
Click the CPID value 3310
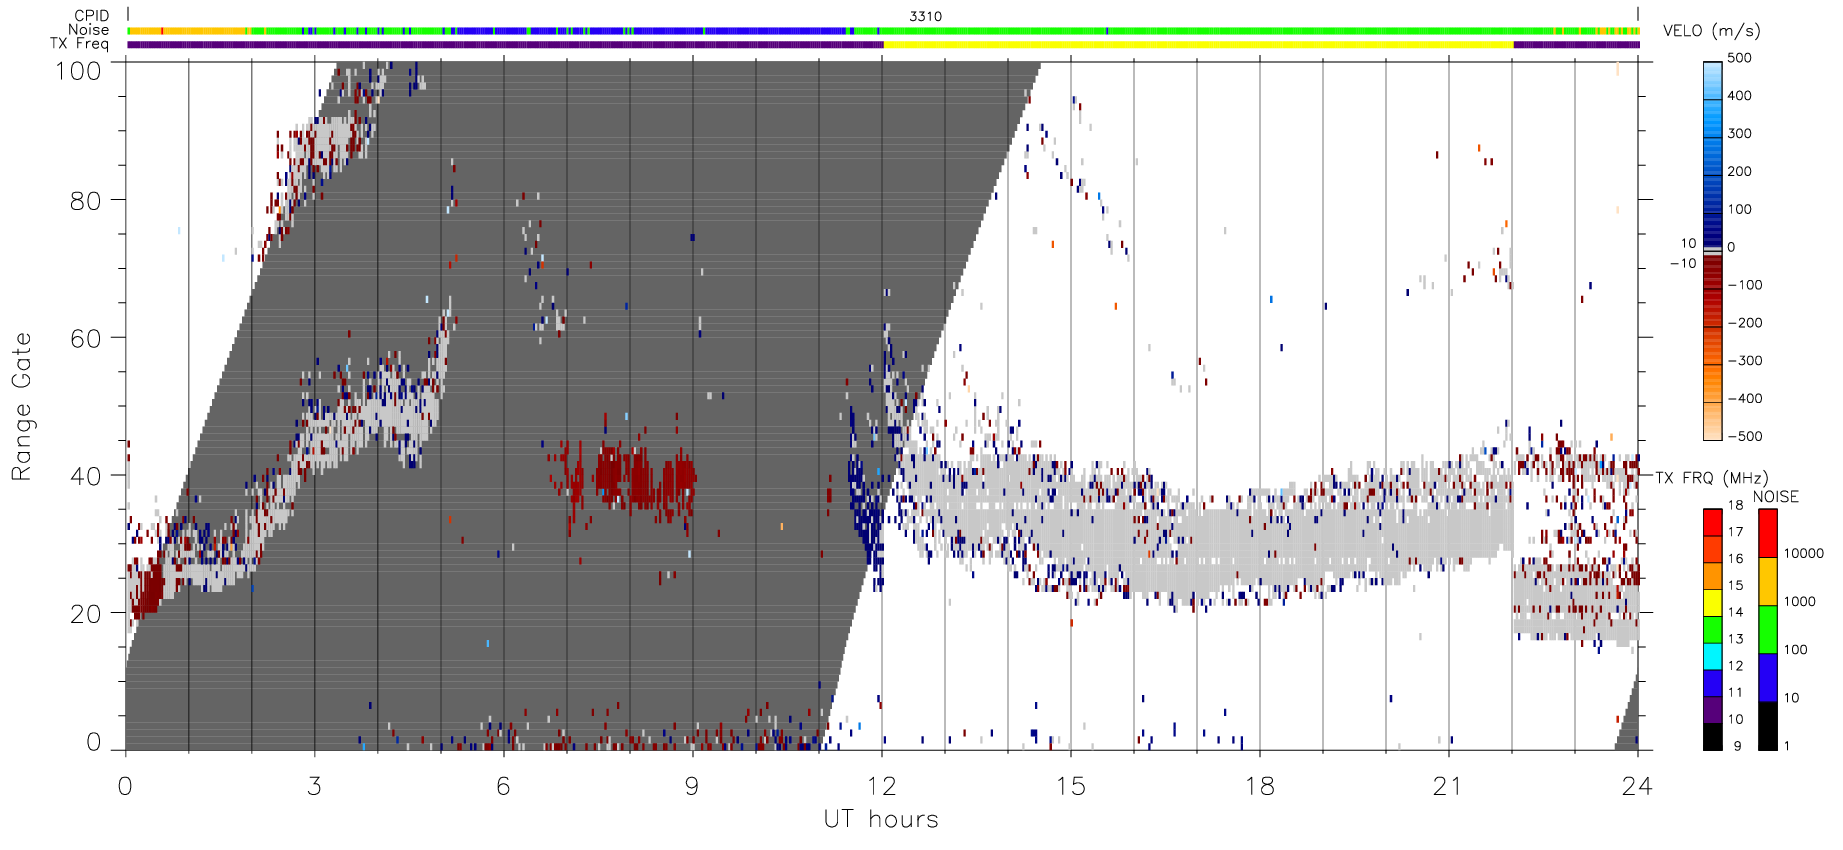point(925,16)
